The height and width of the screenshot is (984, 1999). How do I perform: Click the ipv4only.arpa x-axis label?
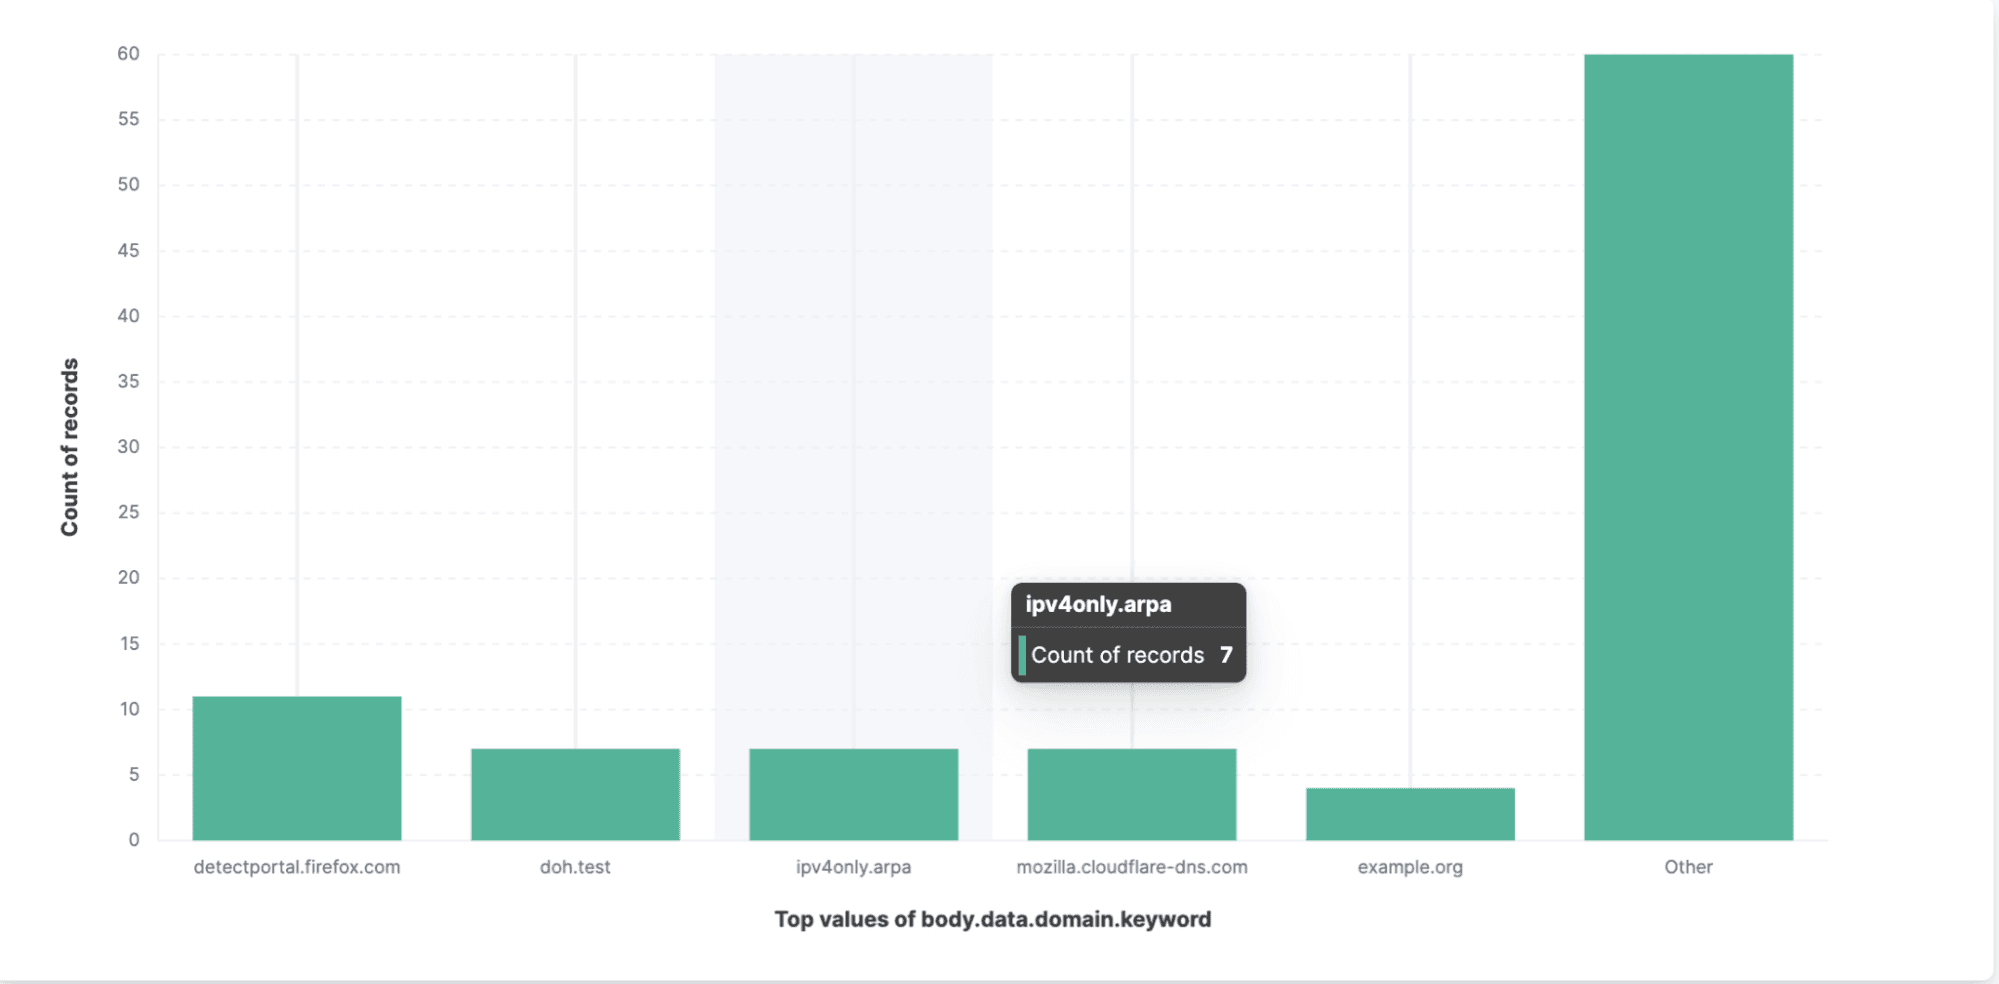click(x=853, y=867)
